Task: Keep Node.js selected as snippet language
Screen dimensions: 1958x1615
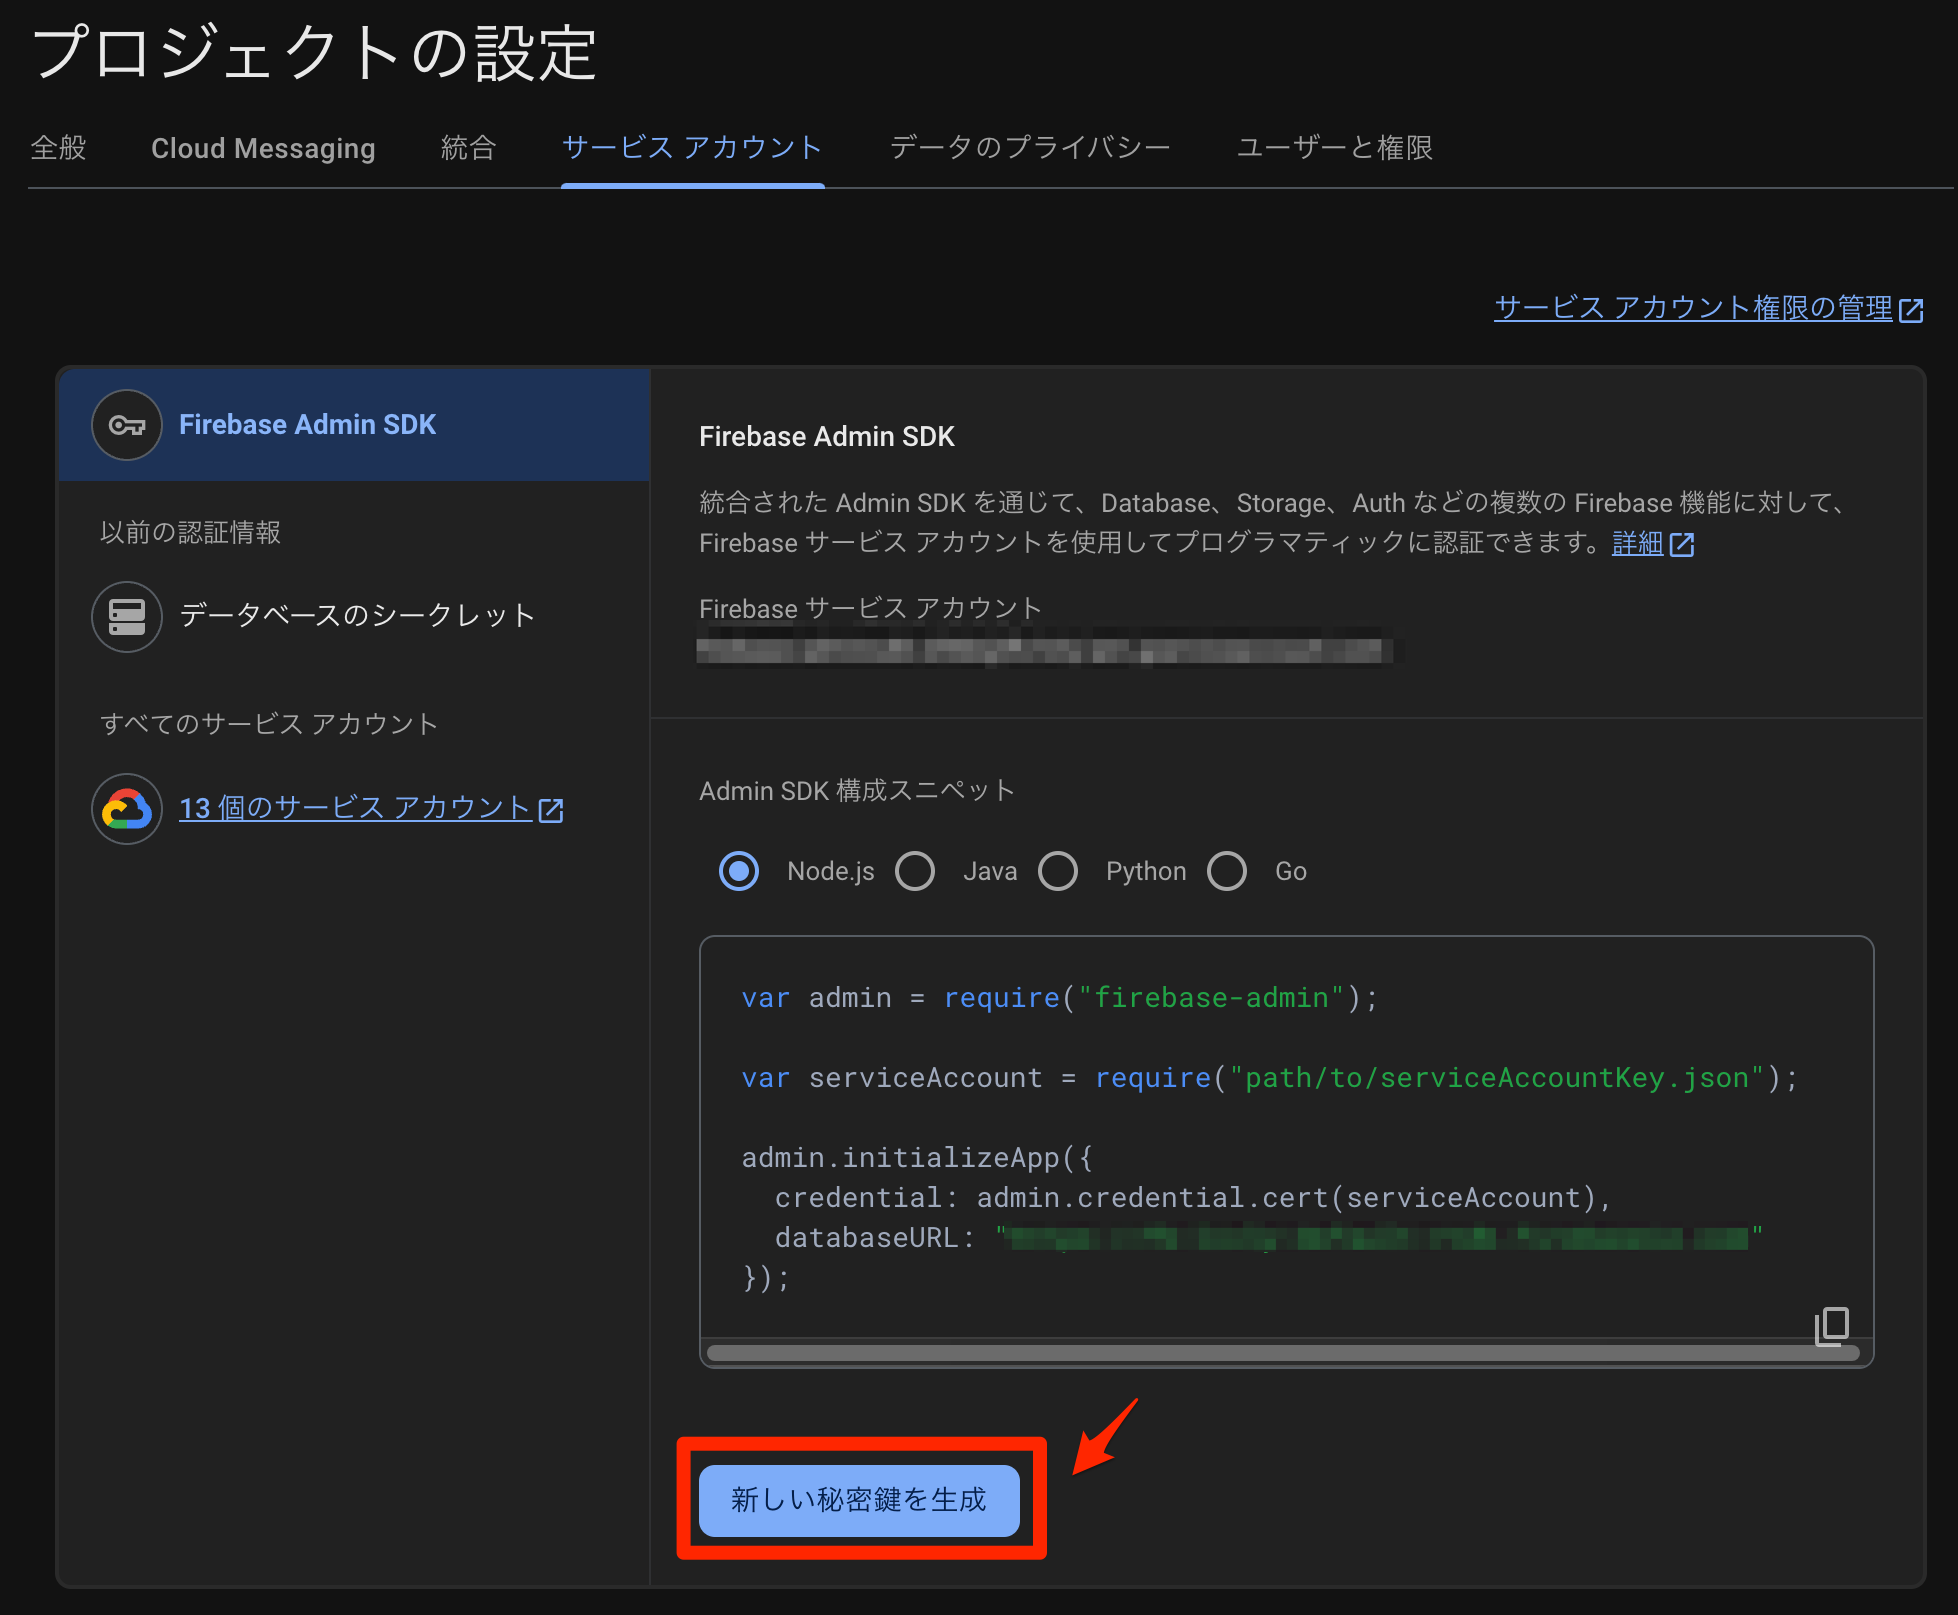Action: 739,871
